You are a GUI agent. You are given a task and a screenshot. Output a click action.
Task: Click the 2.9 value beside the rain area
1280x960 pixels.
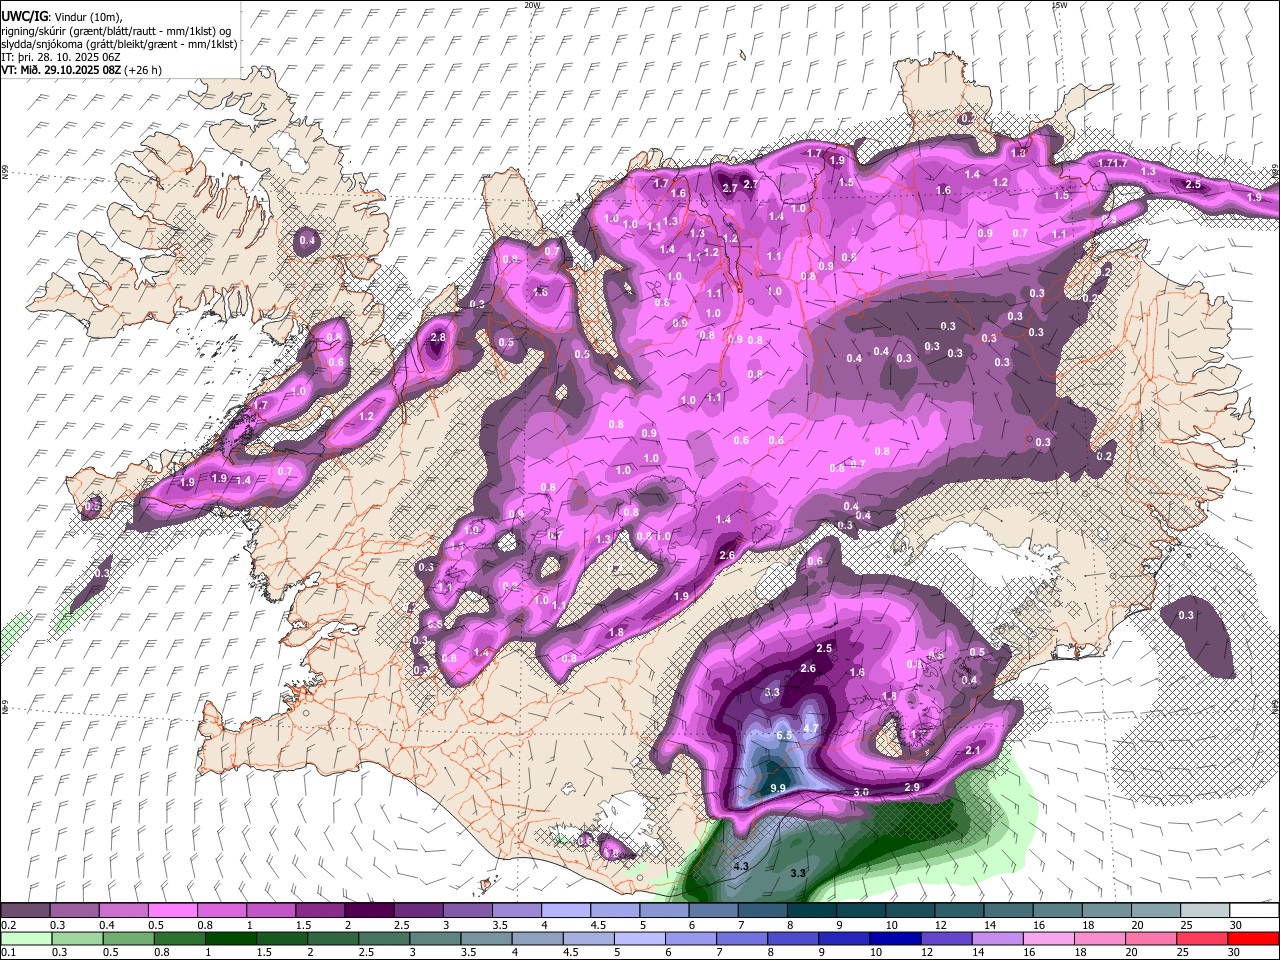click(x=911, y=788)
